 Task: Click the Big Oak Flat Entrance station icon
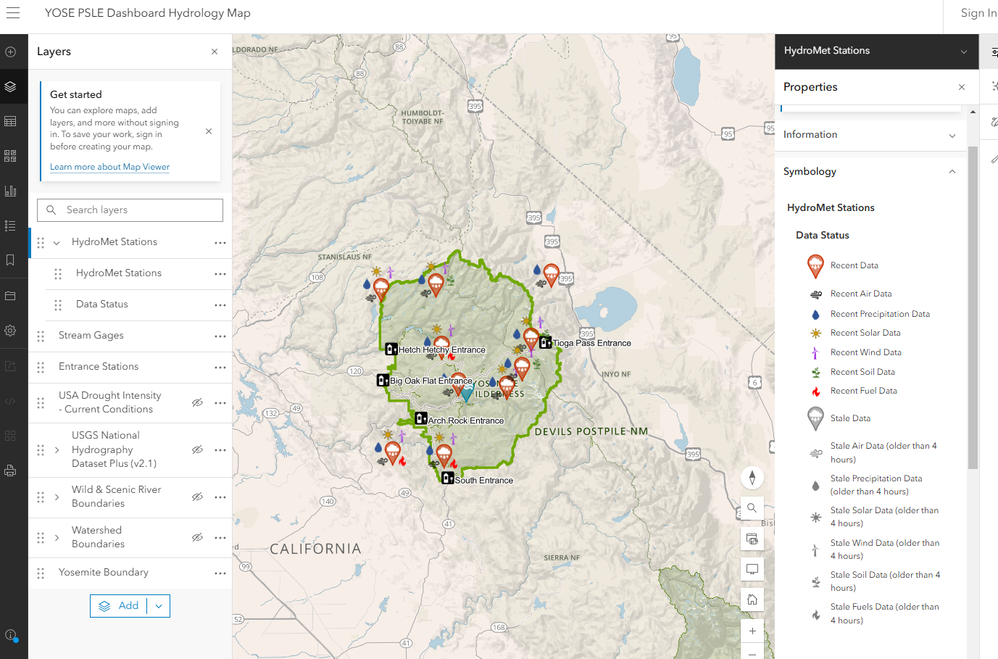point(383,380)
